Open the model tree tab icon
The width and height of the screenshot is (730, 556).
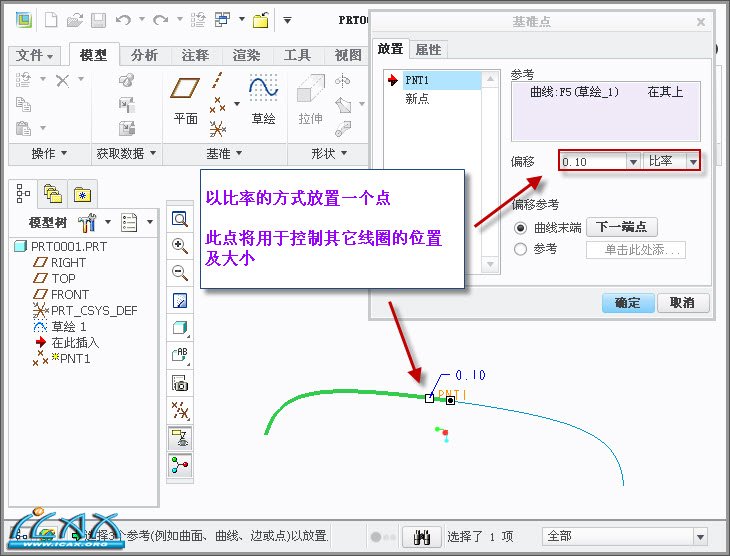pos(23,193)
